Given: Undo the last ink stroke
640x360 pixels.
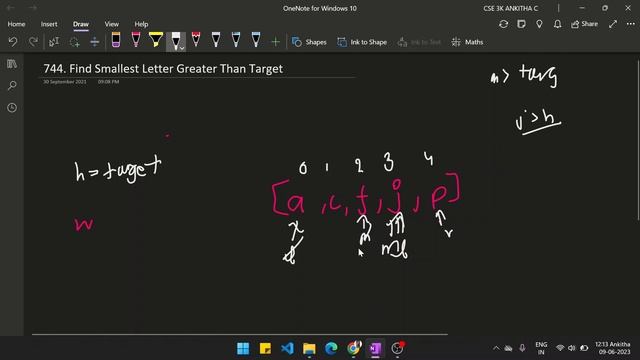Looking at the screenshot, I should (x=13, y=42).
